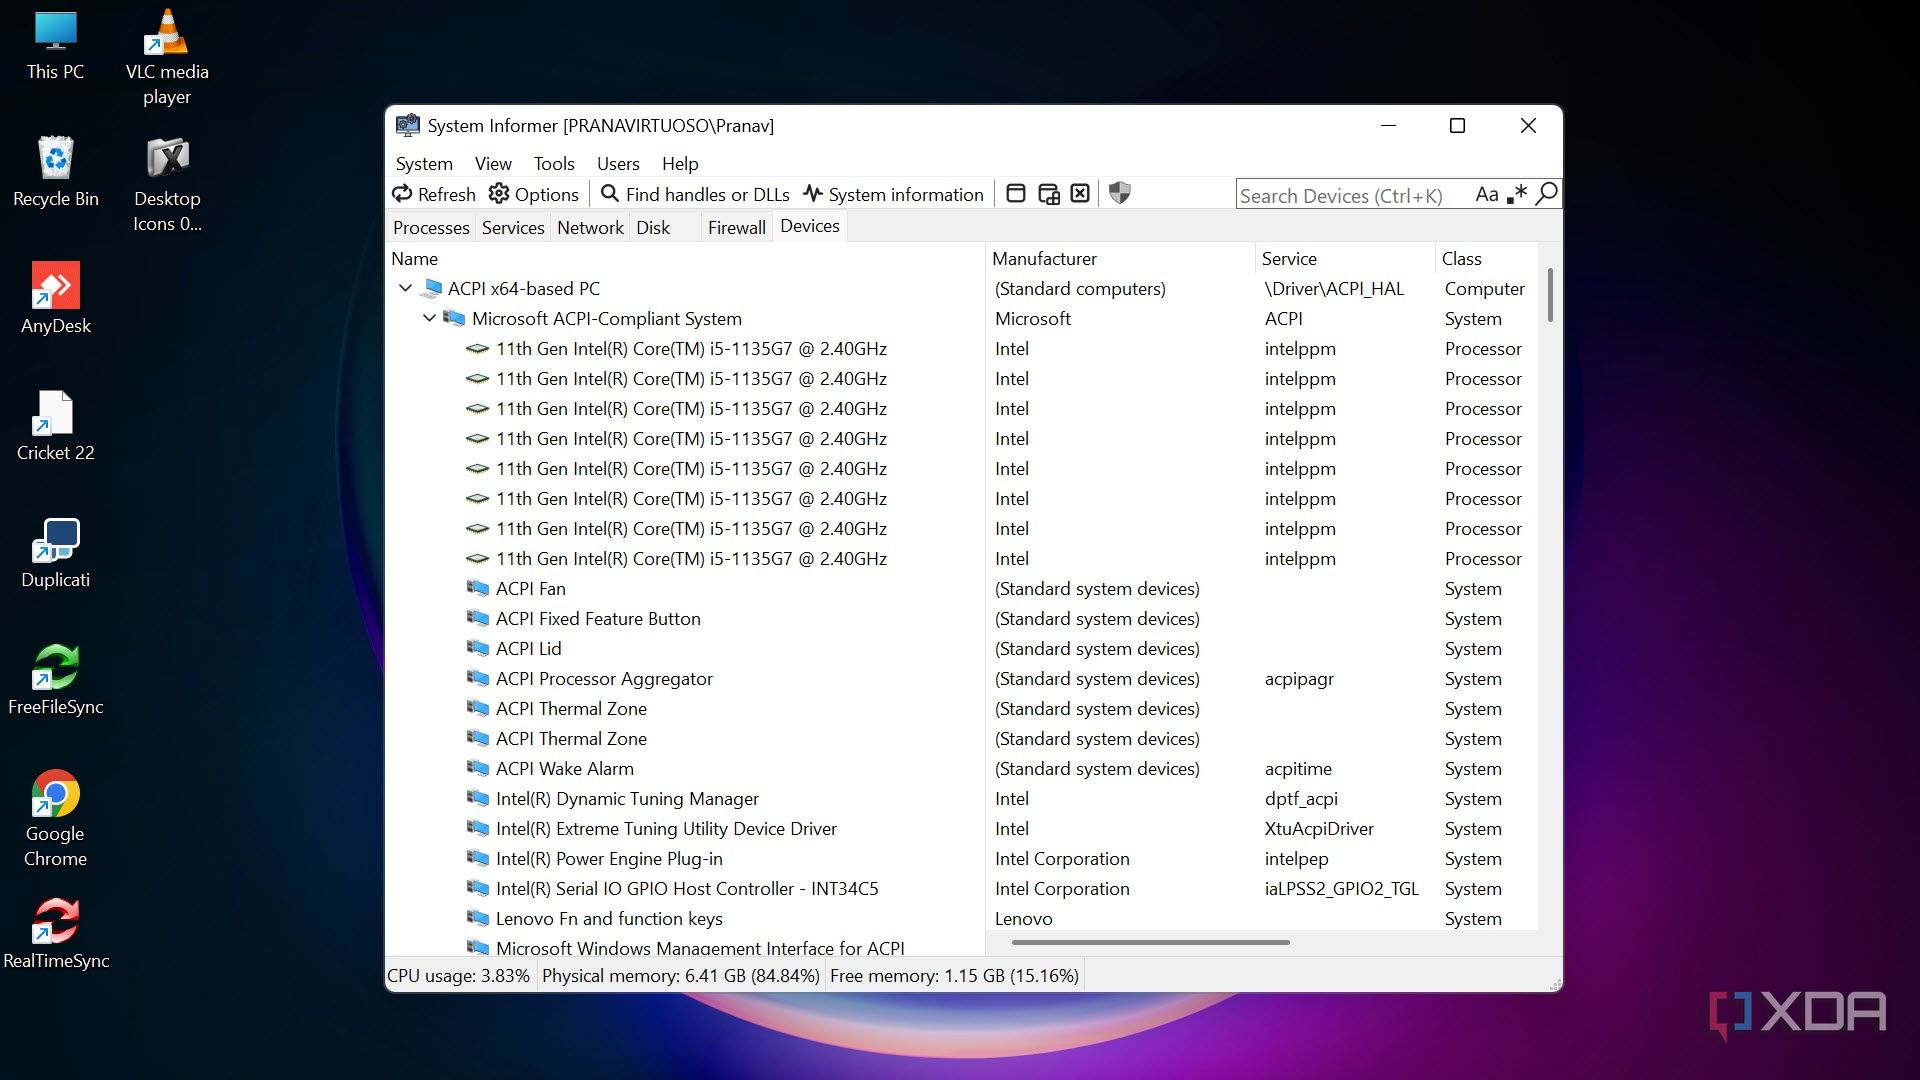Screen dimensions: 1920x1080
Task: Click the Refresh toolbar button
Action: pyautogui.click(x=433, y=194)
